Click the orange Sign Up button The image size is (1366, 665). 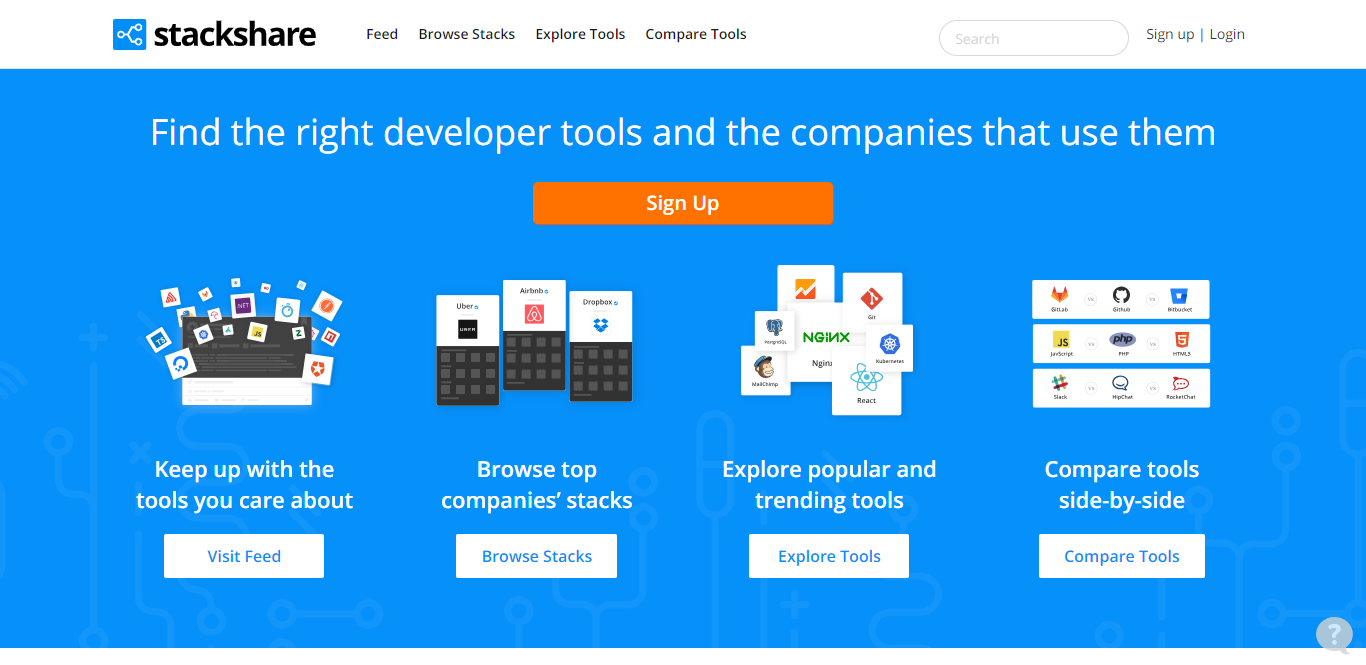[x=683, y=203]
